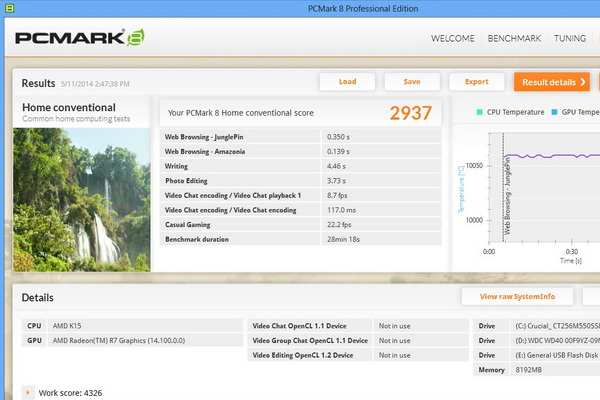Viewport: 600px width, 400px height.
Task: Click the PCMark 8 app icon in title bar
Action: coord(10,8)
